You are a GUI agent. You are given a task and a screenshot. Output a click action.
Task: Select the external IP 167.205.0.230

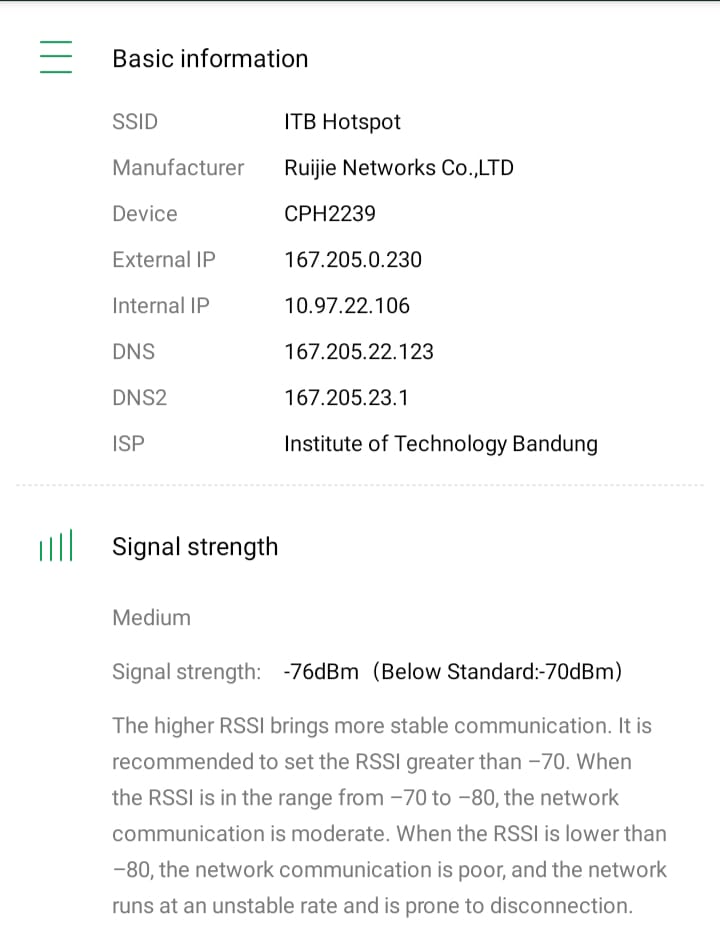pos(353,260)
